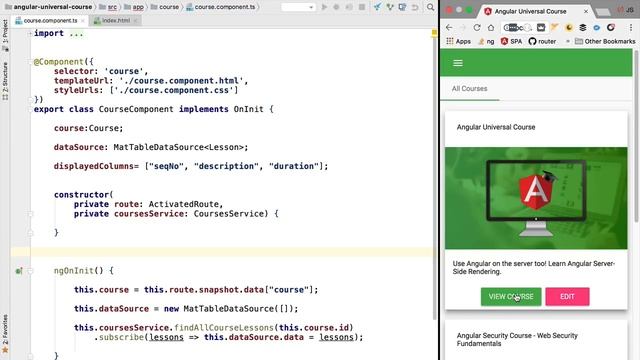The image size is (640, 360).
Task: Click the implements gutter icon beside ngOnInit
Action: coord(19,271)
